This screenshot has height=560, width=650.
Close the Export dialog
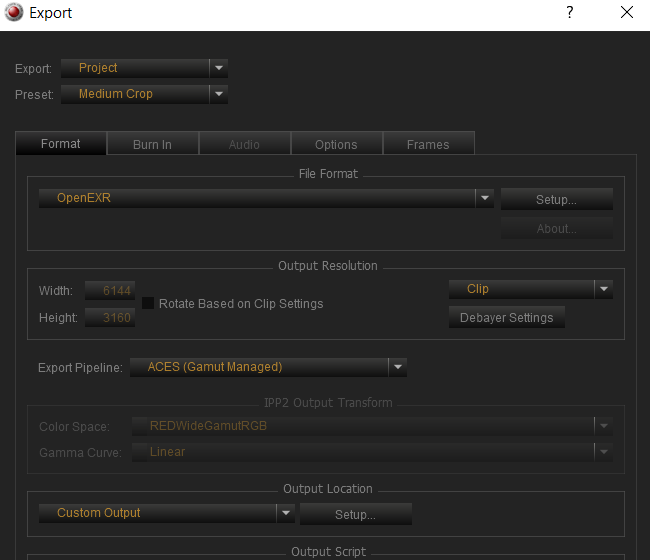pos(627,12)
